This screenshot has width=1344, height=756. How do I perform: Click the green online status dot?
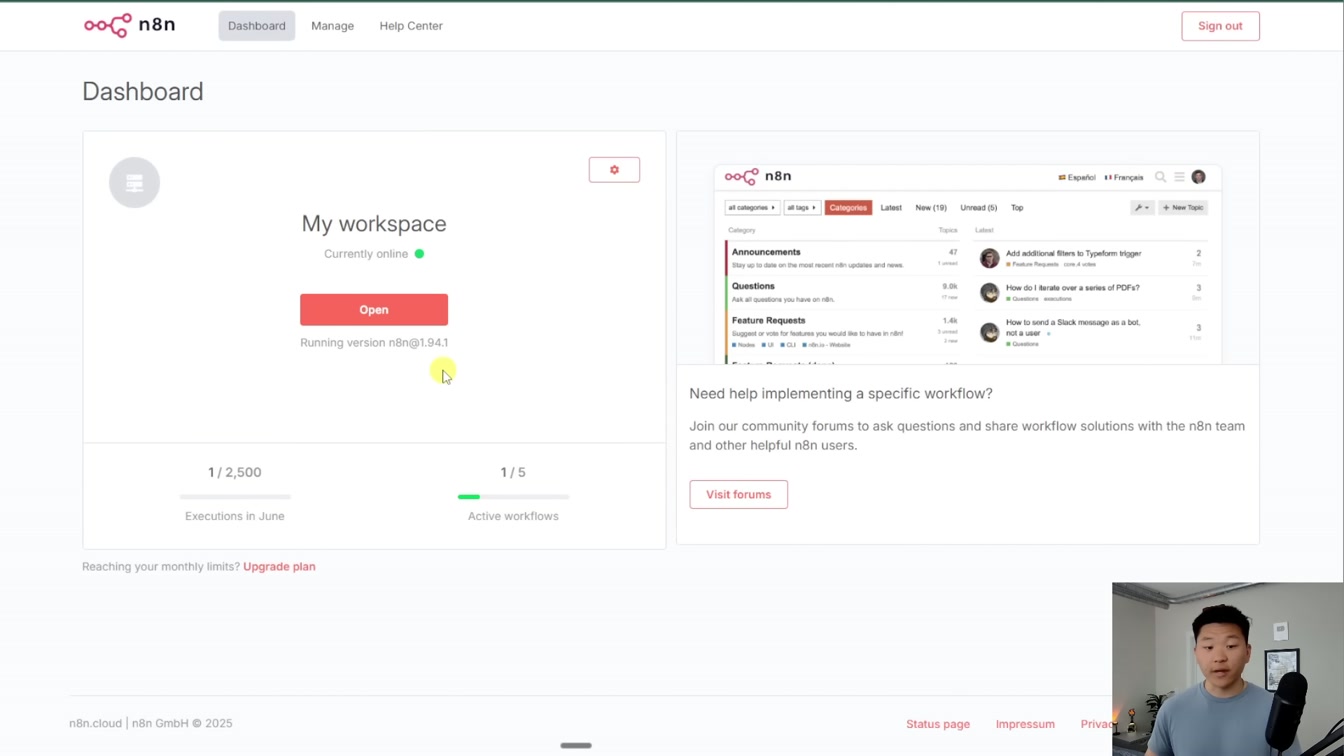[419, 254]
